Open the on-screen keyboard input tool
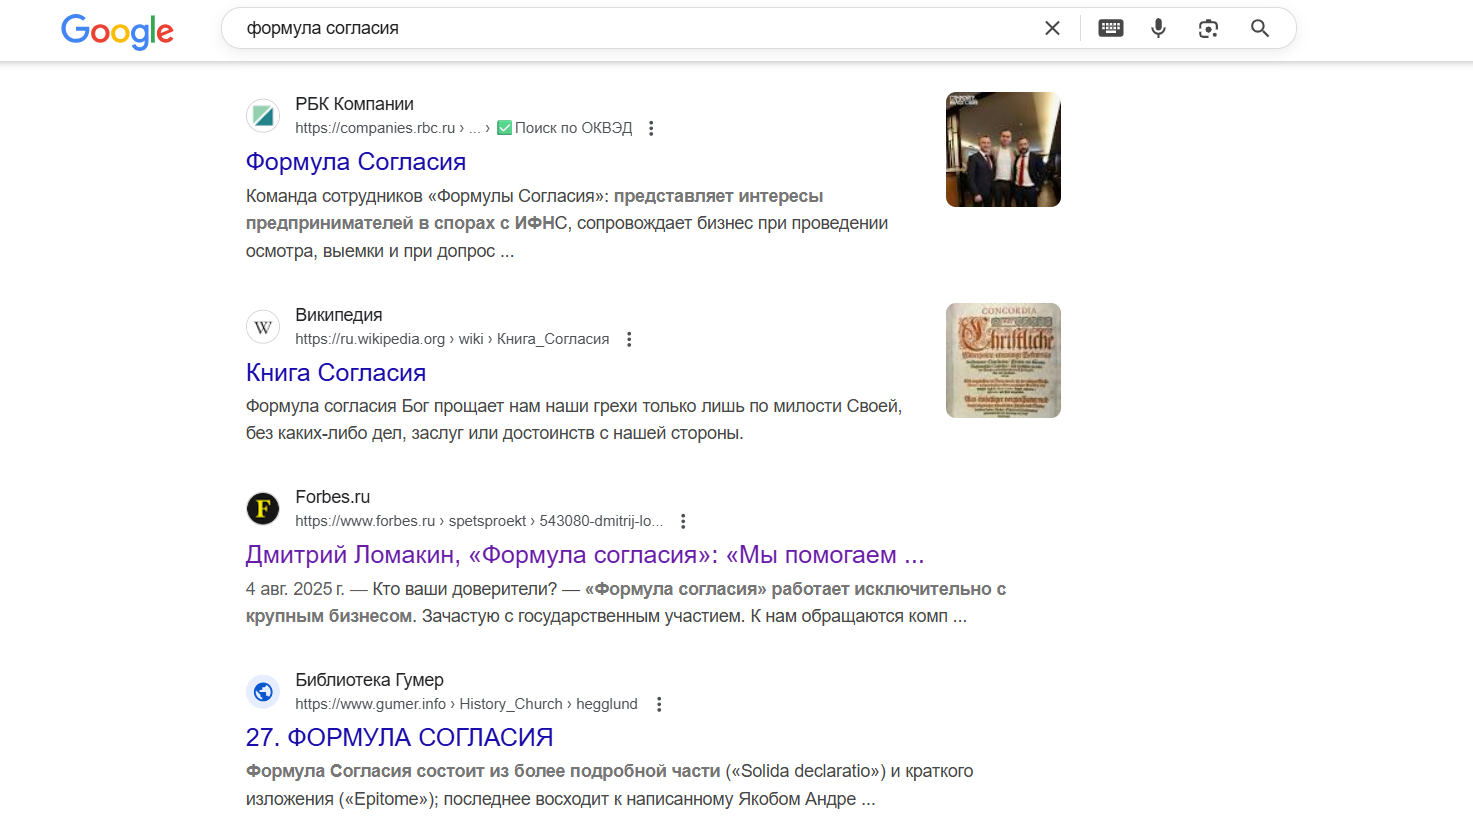 pos(1110,28)
